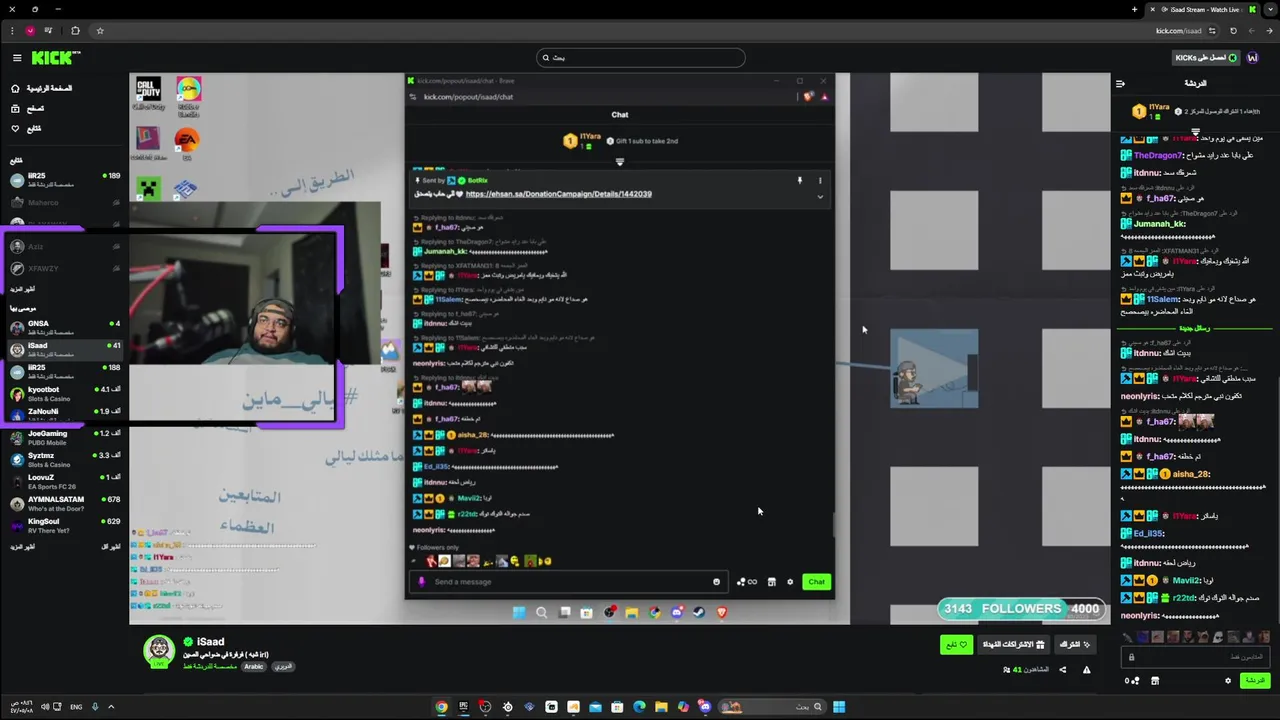Viewport: 1280px width, 720px height.
Task: Click username Mavii2 in chat
Action: pyautogui.click(x=1186, y=580)
